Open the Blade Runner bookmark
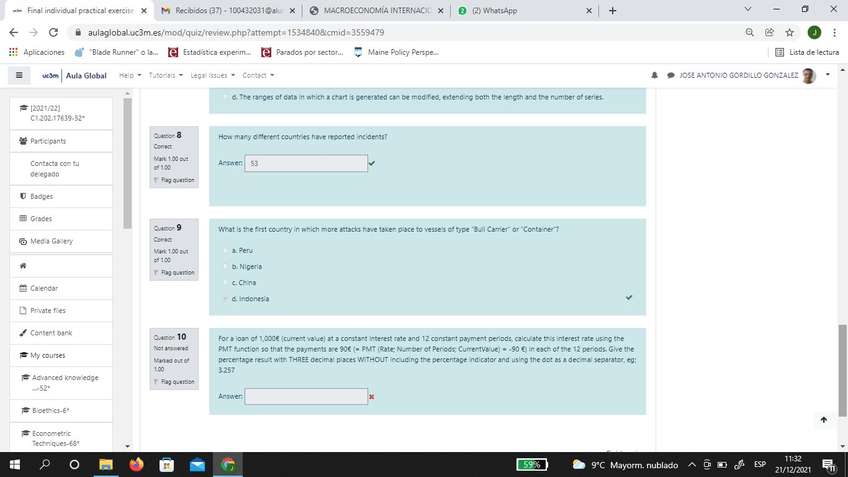 point(116,52)
